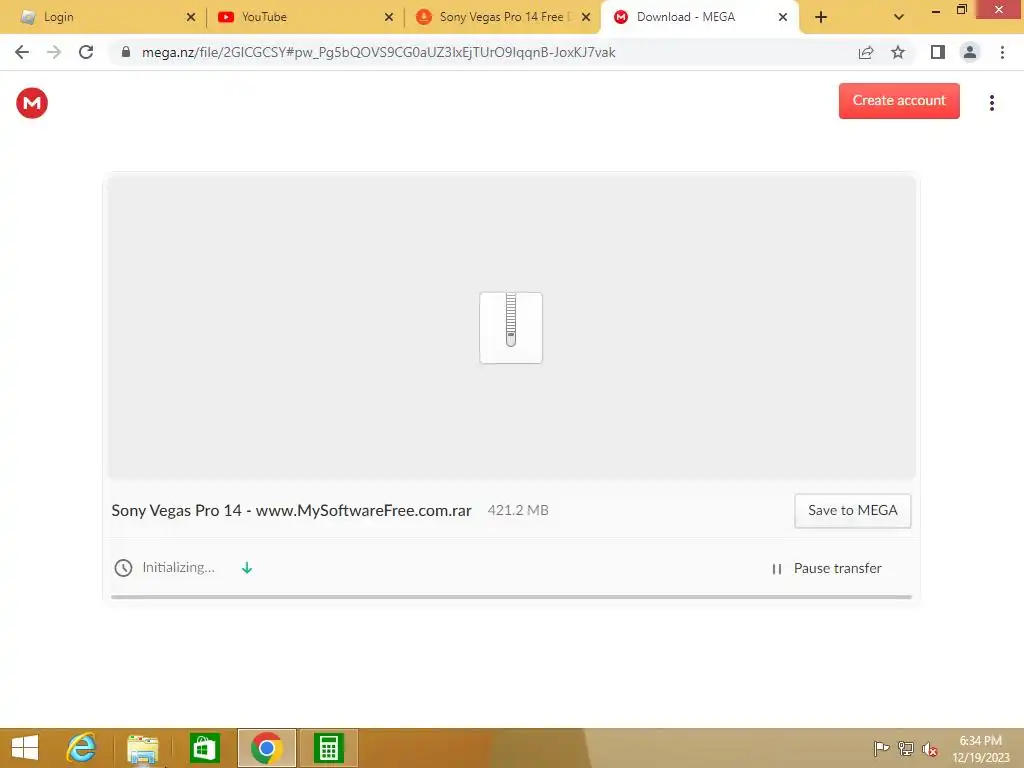Viewport: 1024px width, 768px height.
Task: Click the rar archive file thumbnail
Action: click(x=511, y=327)
